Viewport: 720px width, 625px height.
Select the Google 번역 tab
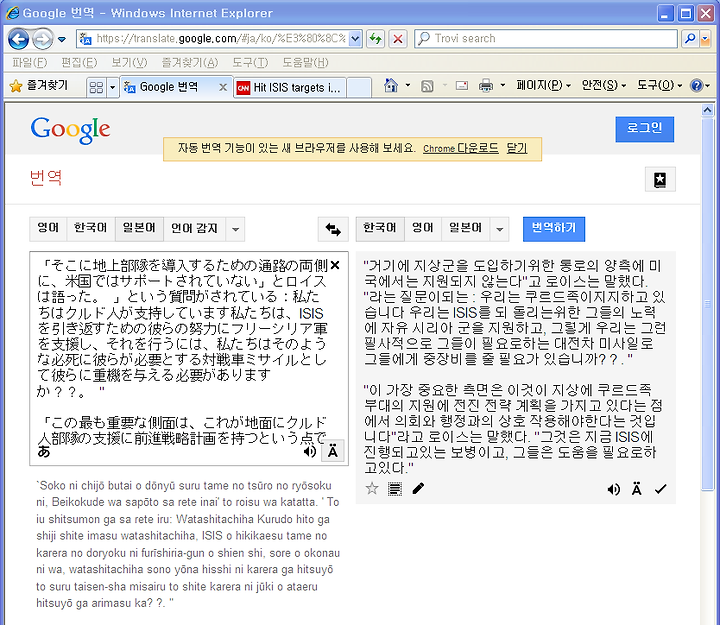pos(168,87)
